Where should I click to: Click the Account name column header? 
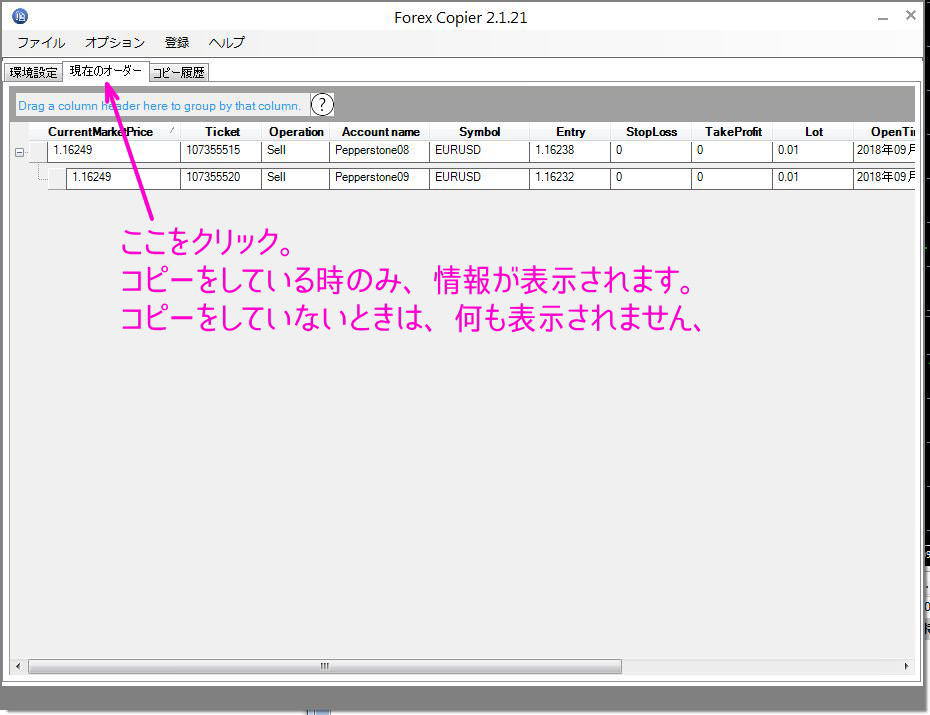coord(380,132)
